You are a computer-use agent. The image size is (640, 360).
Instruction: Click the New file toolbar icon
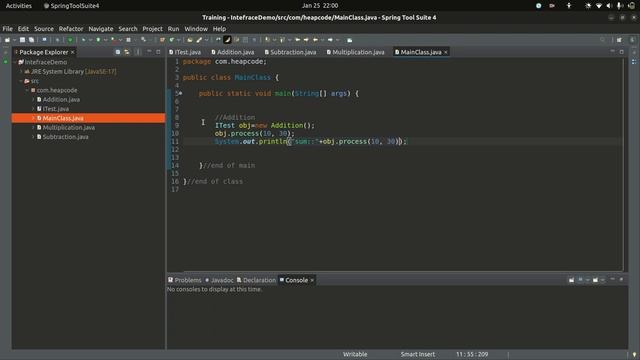pos(7,40)
